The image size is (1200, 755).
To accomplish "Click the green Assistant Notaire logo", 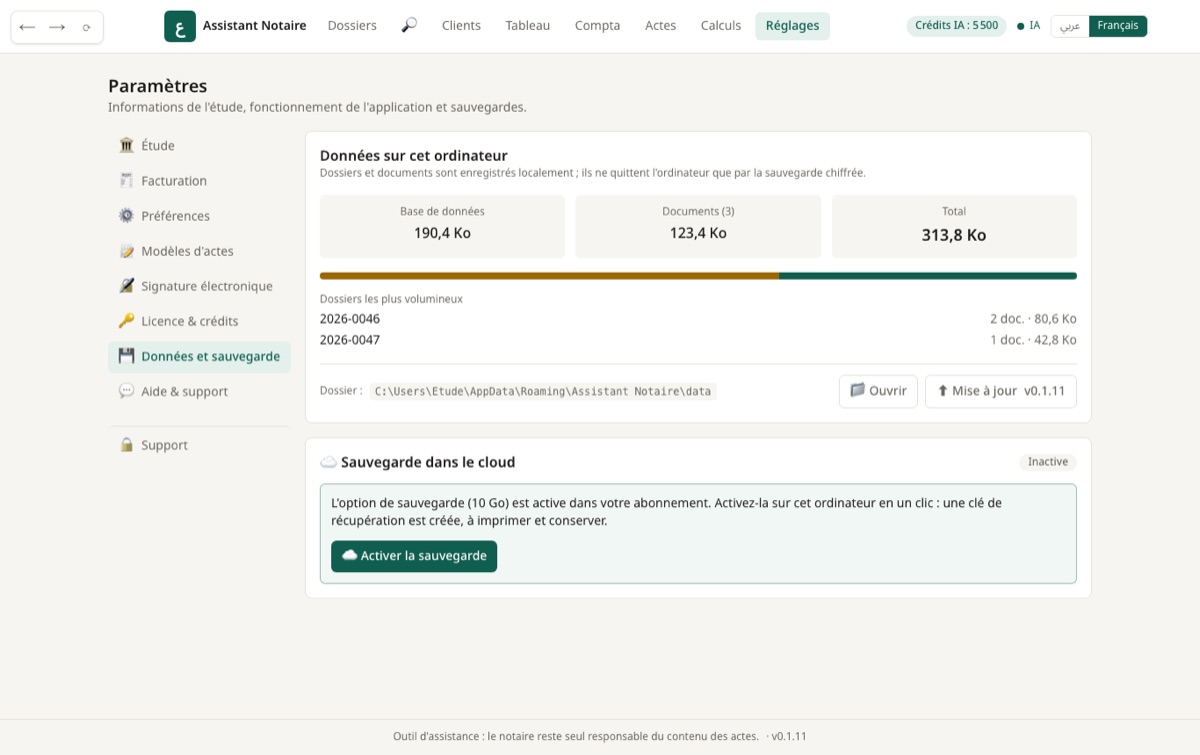I will point(180,26).
